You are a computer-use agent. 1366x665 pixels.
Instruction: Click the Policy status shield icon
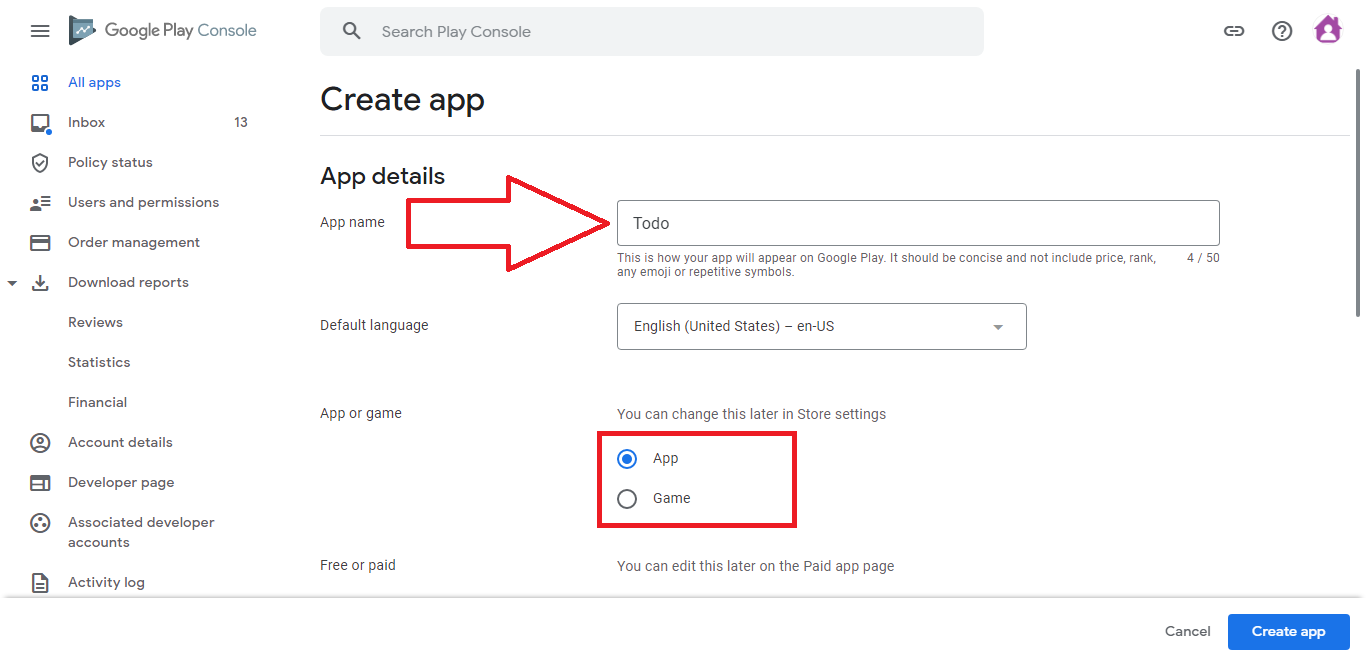click(x=40, y=162)
